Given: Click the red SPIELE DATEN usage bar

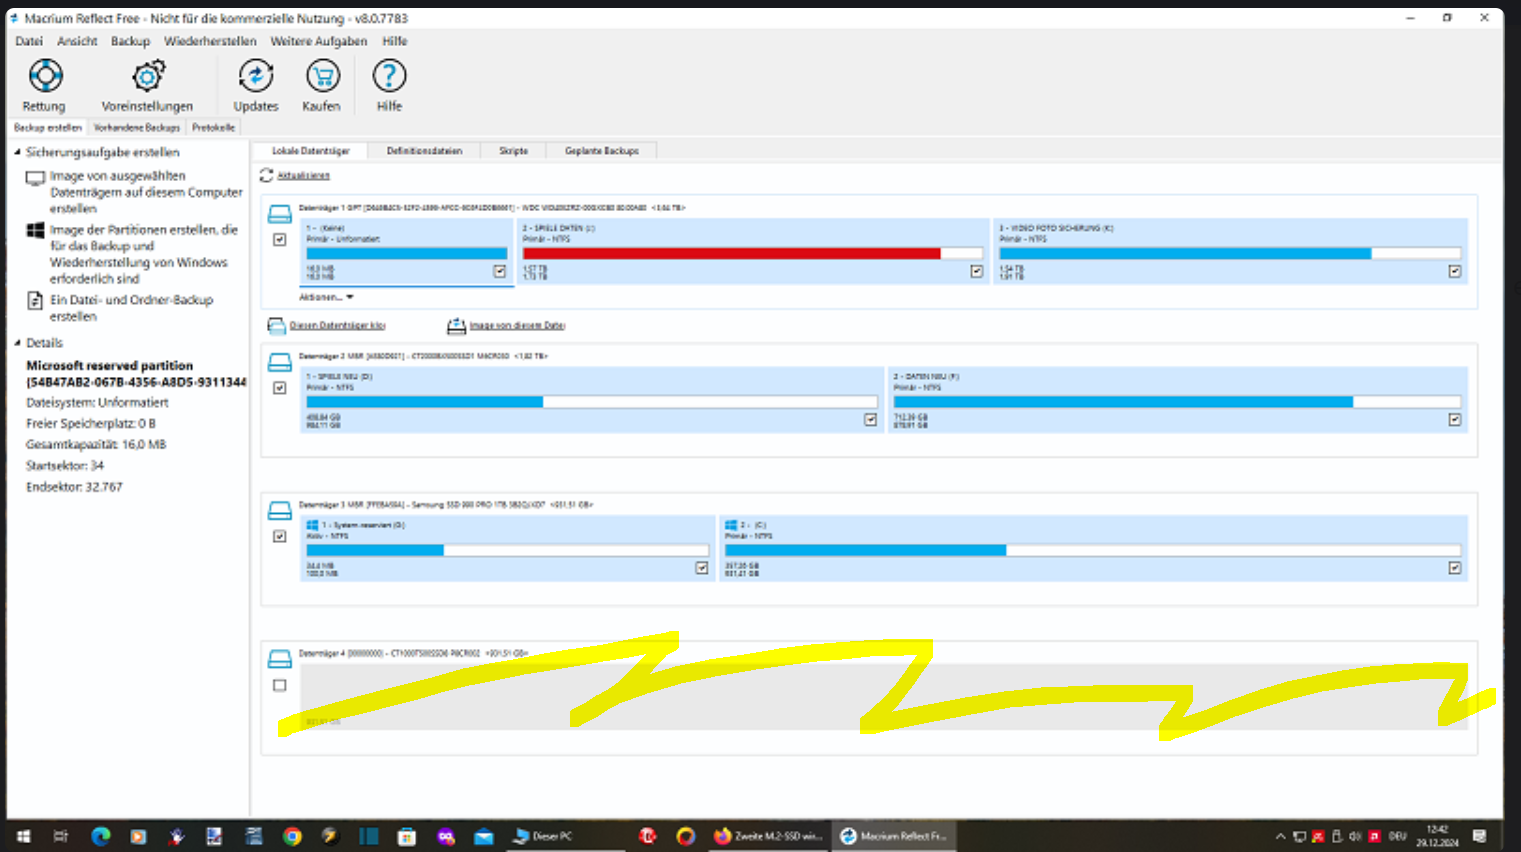Looking at the screenshot, I should (x=753, y=254).
